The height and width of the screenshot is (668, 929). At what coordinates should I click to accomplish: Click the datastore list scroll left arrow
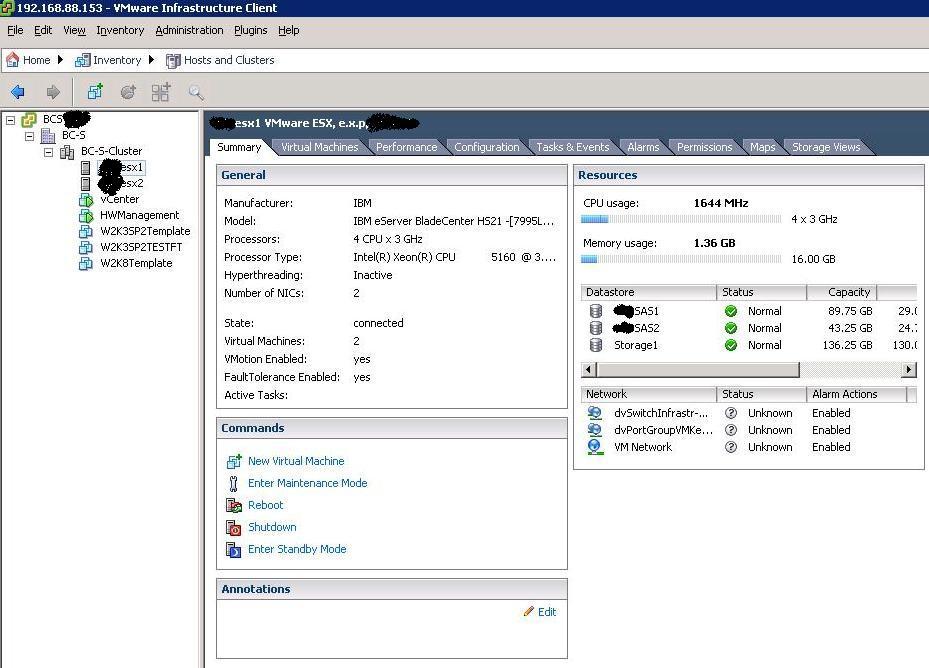[x=588, y=370]
